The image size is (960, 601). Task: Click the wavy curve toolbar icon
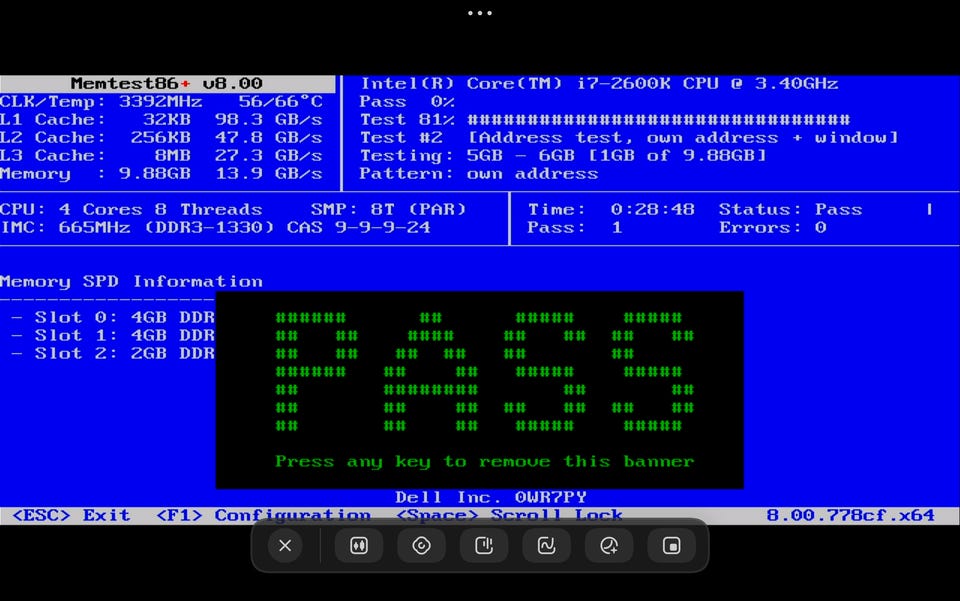pos(546,545)
